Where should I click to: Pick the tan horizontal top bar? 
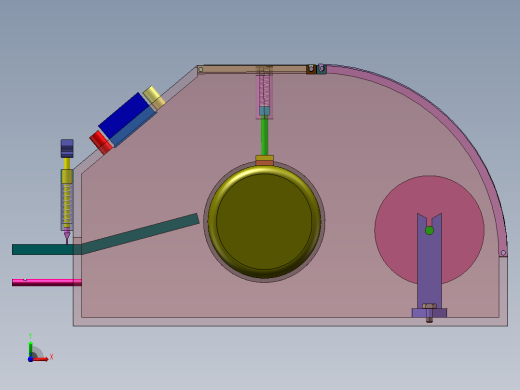pos(252,70)
